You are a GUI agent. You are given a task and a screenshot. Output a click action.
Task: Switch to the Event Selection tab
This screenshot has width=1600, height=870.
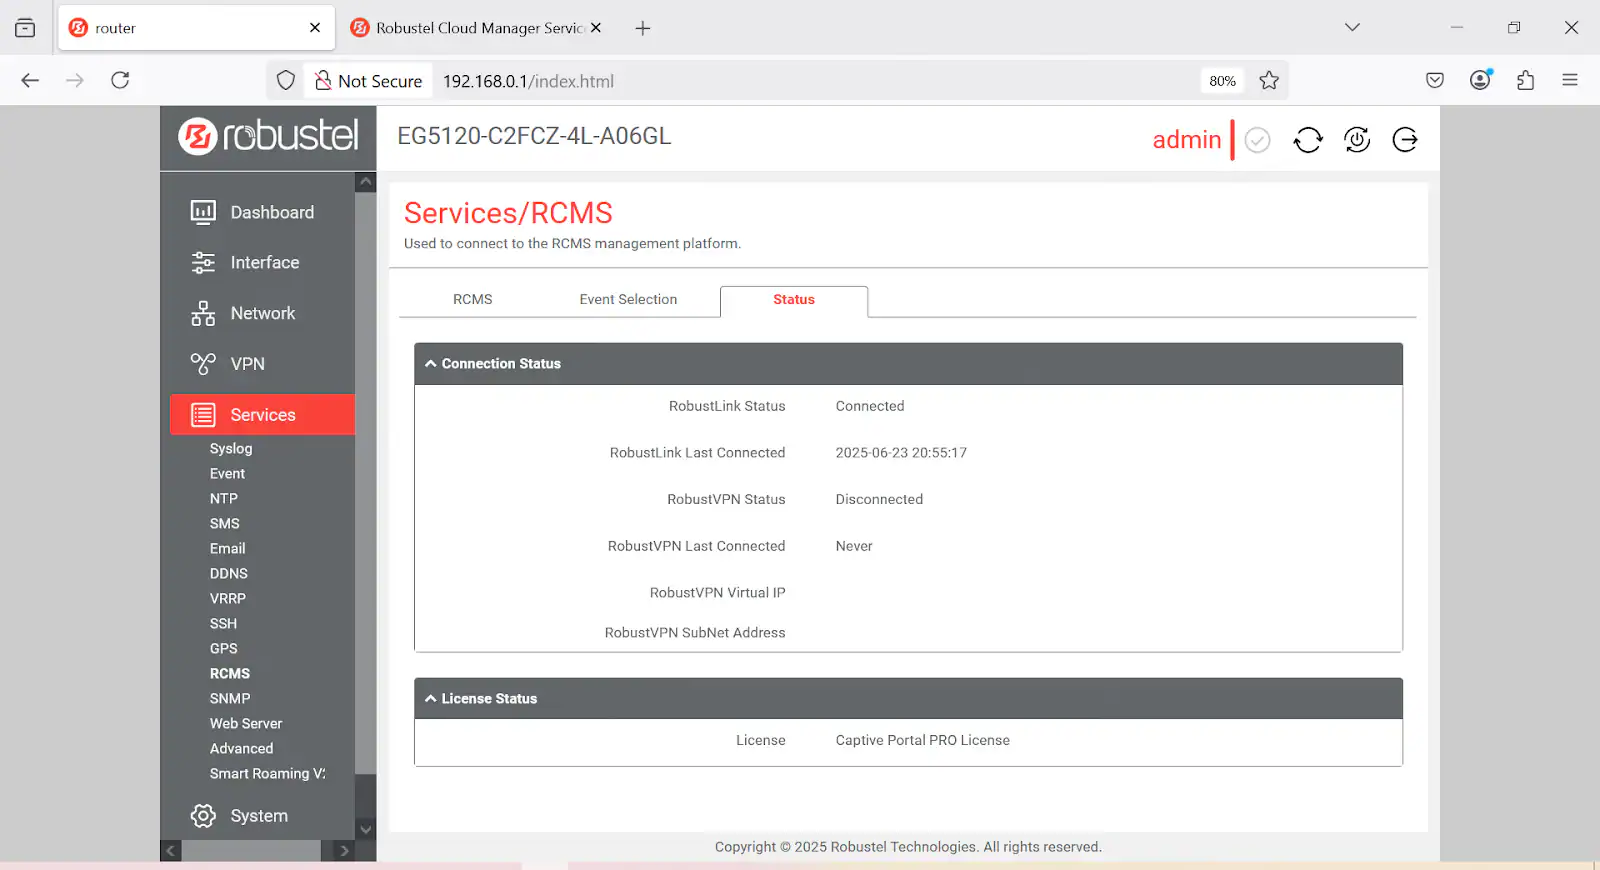point(628,299)
